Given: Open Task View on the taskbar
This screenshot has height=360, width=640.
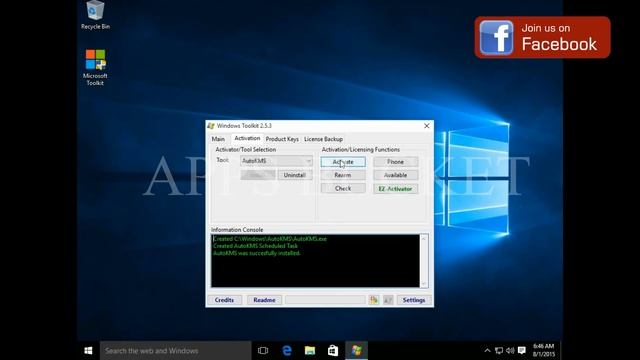Looking at the screenshot, I should pyautogui.click(x=263, y=351).
